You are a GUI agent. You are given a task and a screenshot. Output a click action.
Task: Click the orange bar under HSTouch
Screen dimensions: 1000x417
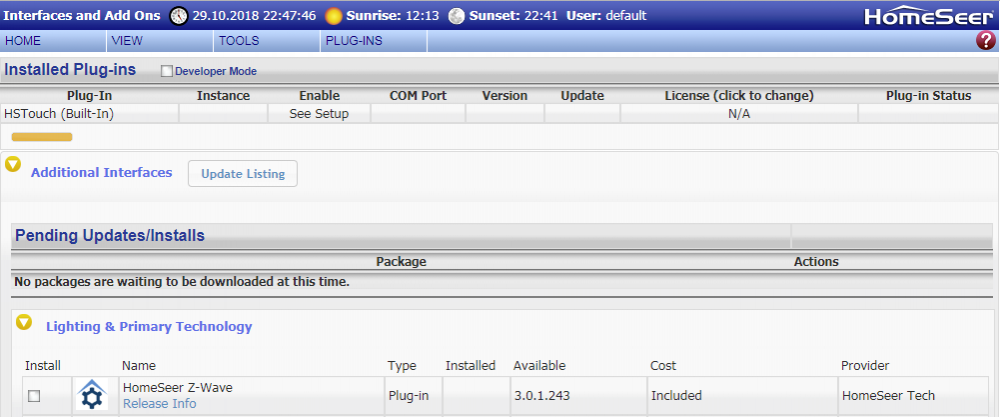41,136
